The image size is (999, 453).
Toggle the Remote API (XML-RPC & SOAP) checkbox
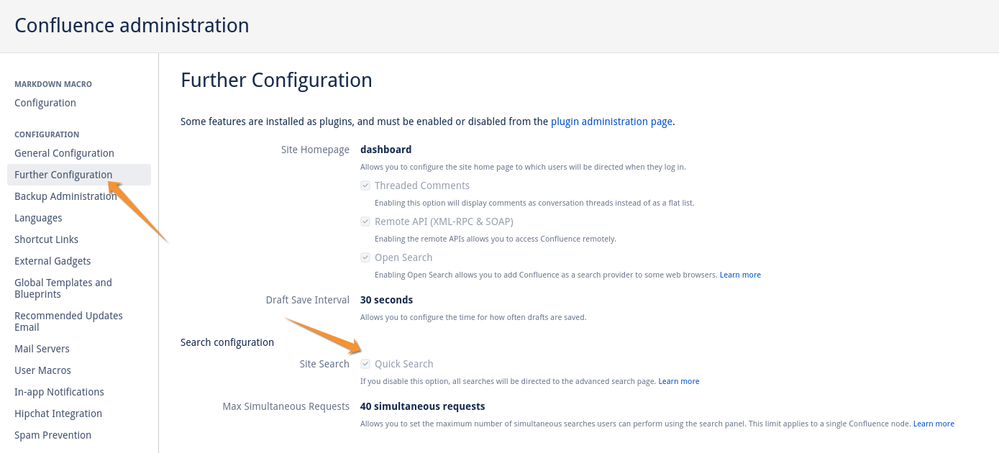tap(365, 222)
